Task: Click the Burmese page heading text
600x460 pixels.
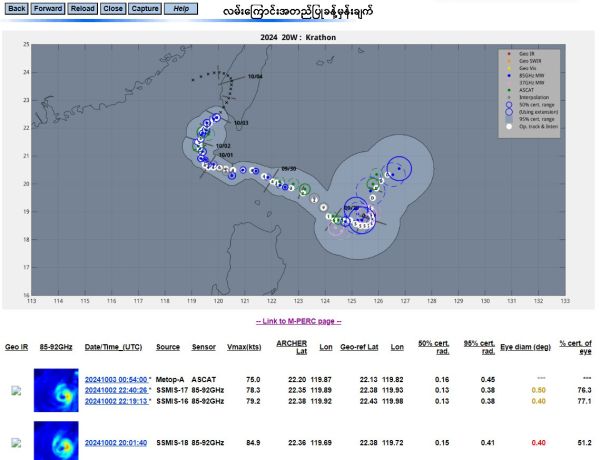Action: click(x=298, y=11)
